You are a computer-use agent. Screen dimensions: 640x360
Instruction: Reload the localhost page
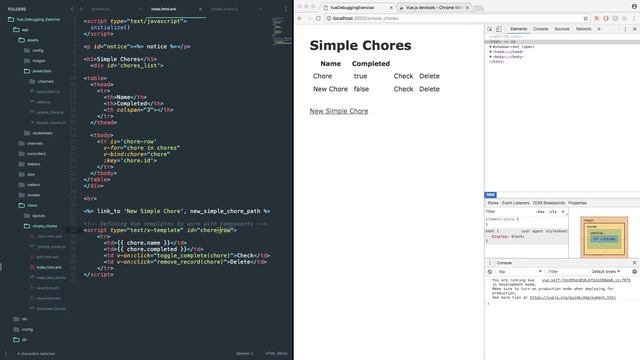click(x=318, y=18)
